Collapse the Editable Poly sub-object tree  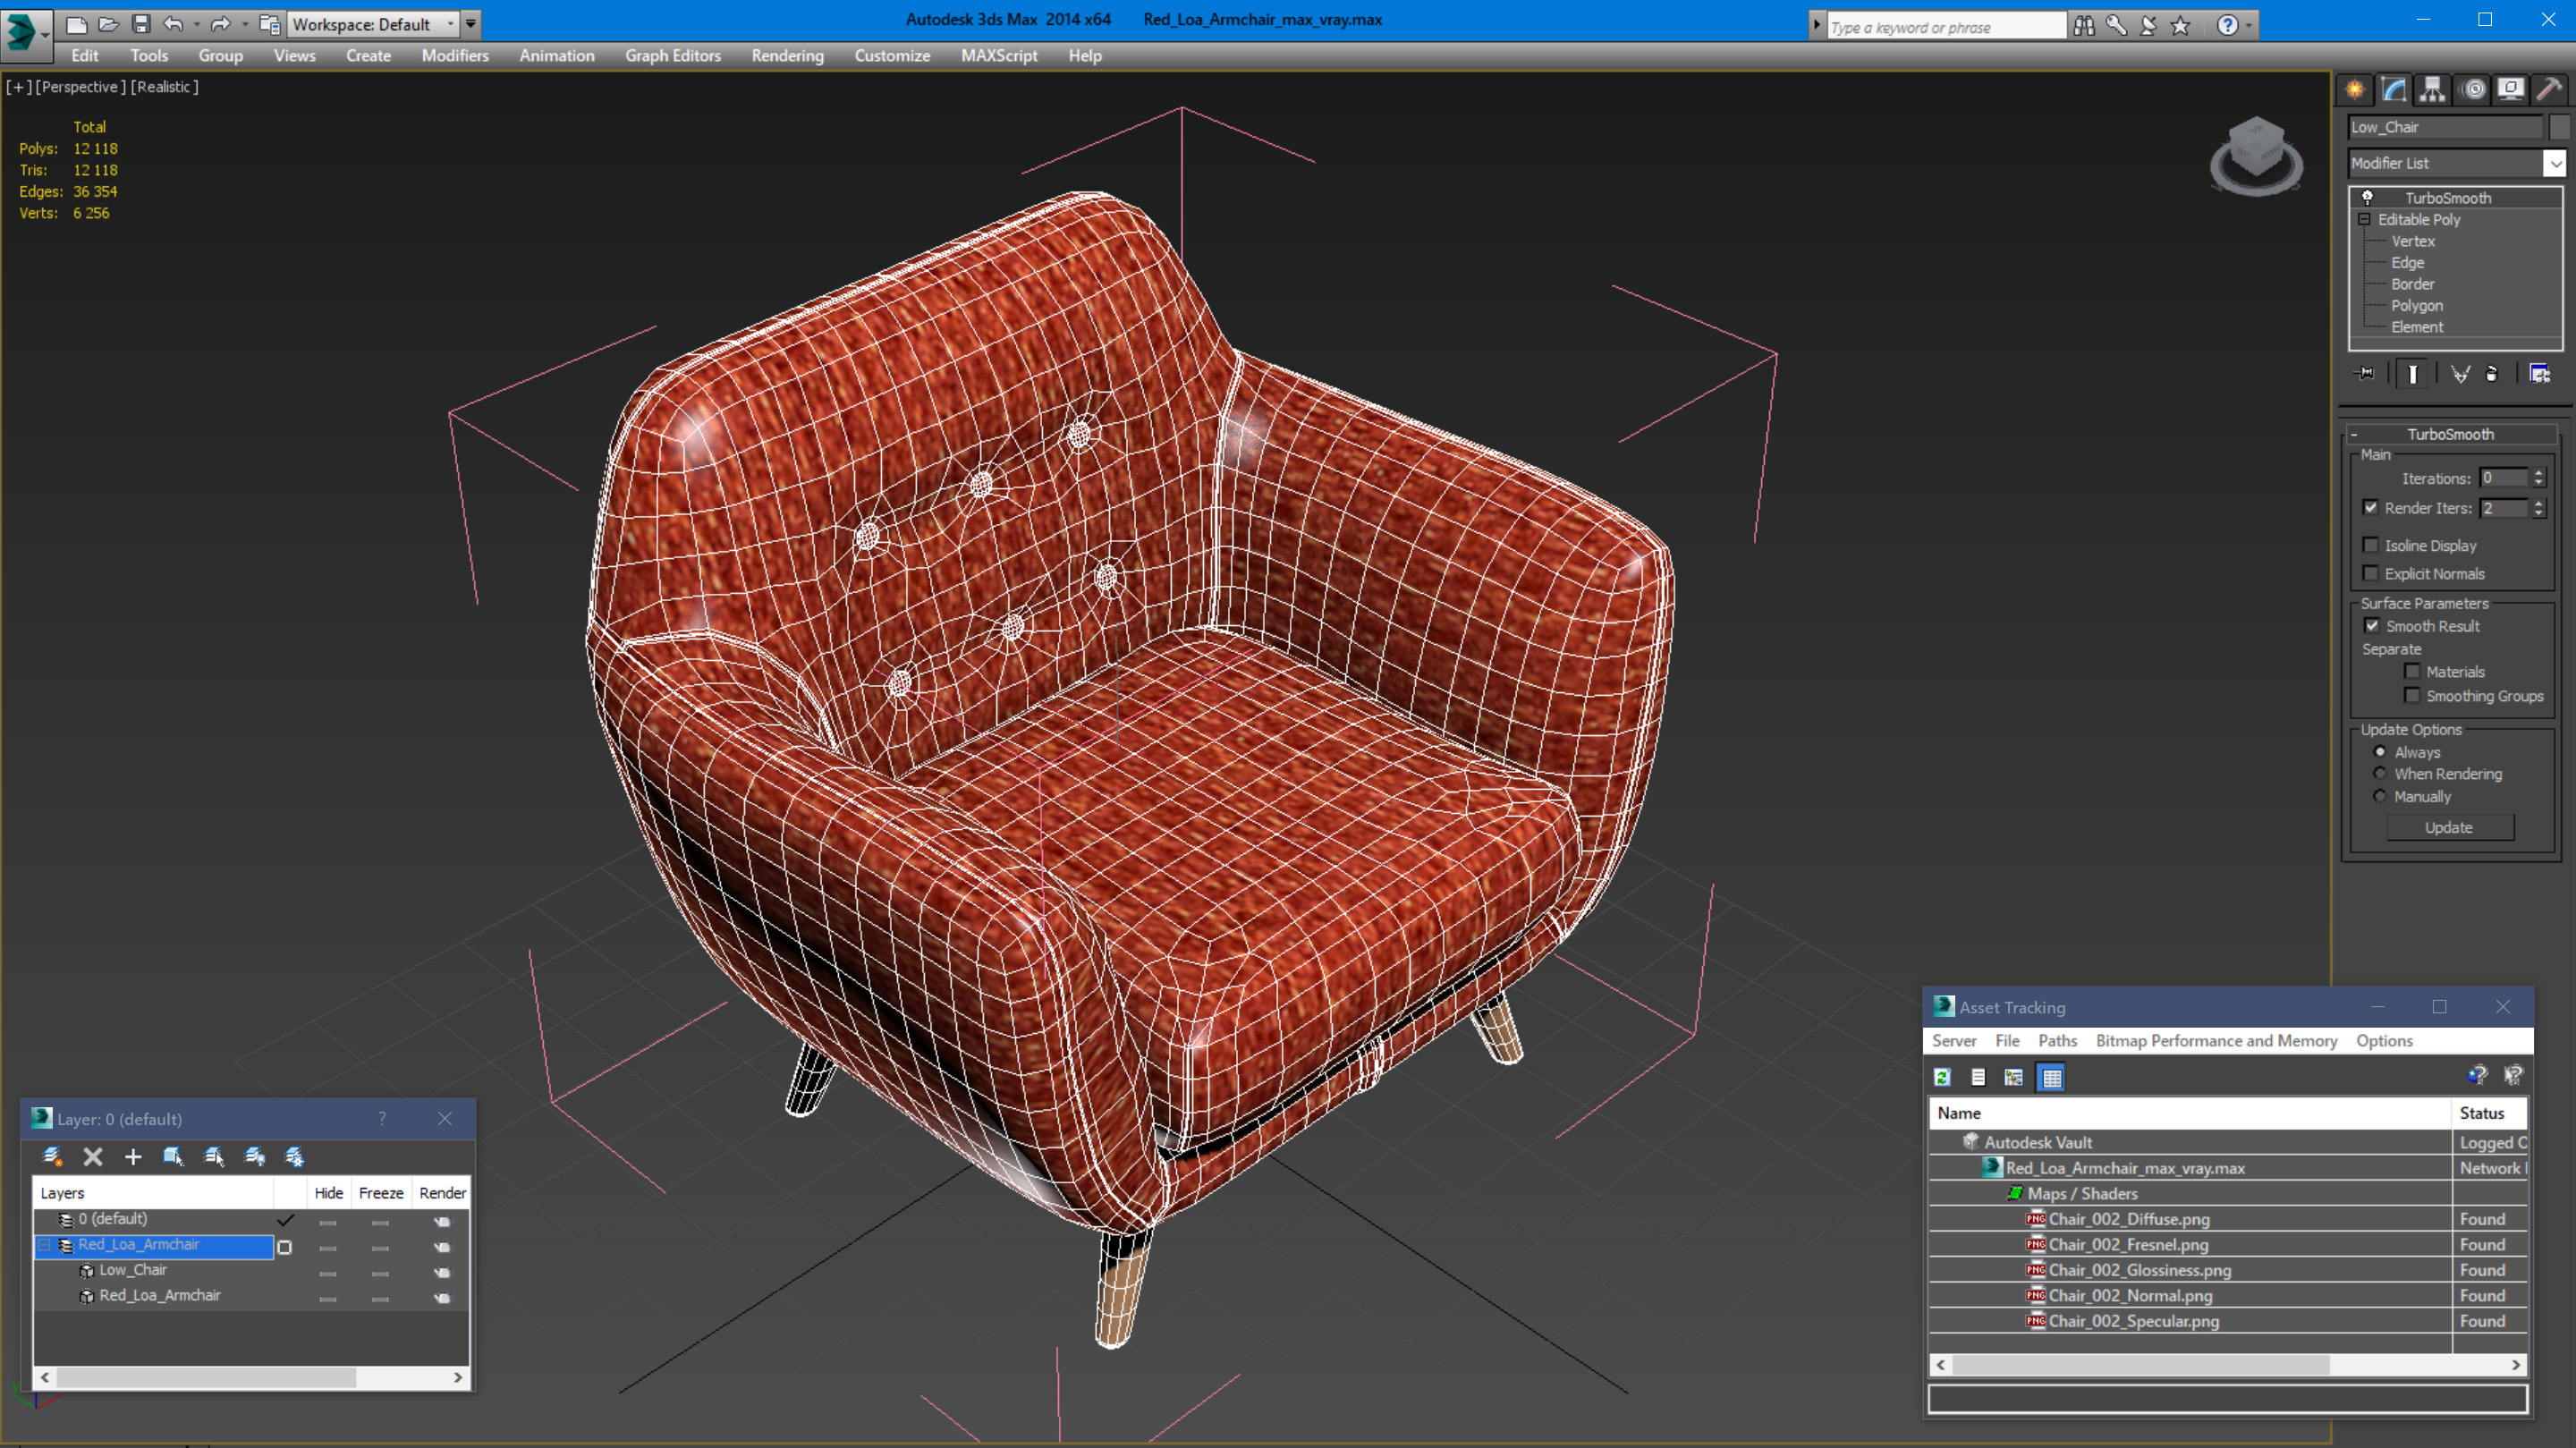tap(2364, 219)
